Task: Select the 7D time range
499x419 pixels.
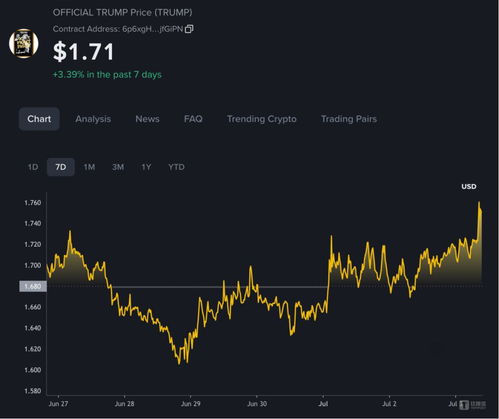Action: [61, 167]
